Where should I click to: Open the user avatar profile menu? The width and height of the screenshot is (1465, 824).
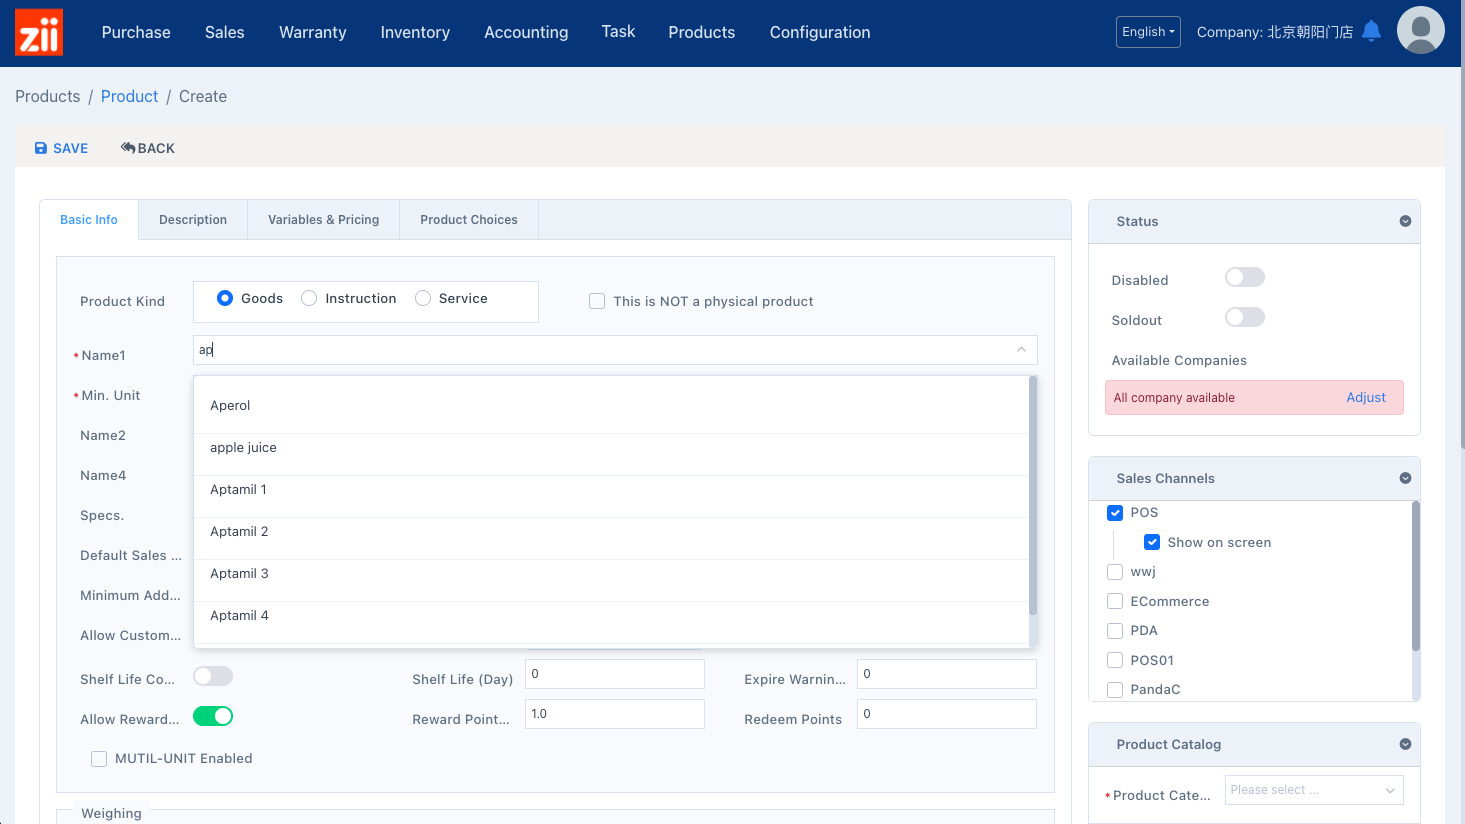click(1420, 31)
